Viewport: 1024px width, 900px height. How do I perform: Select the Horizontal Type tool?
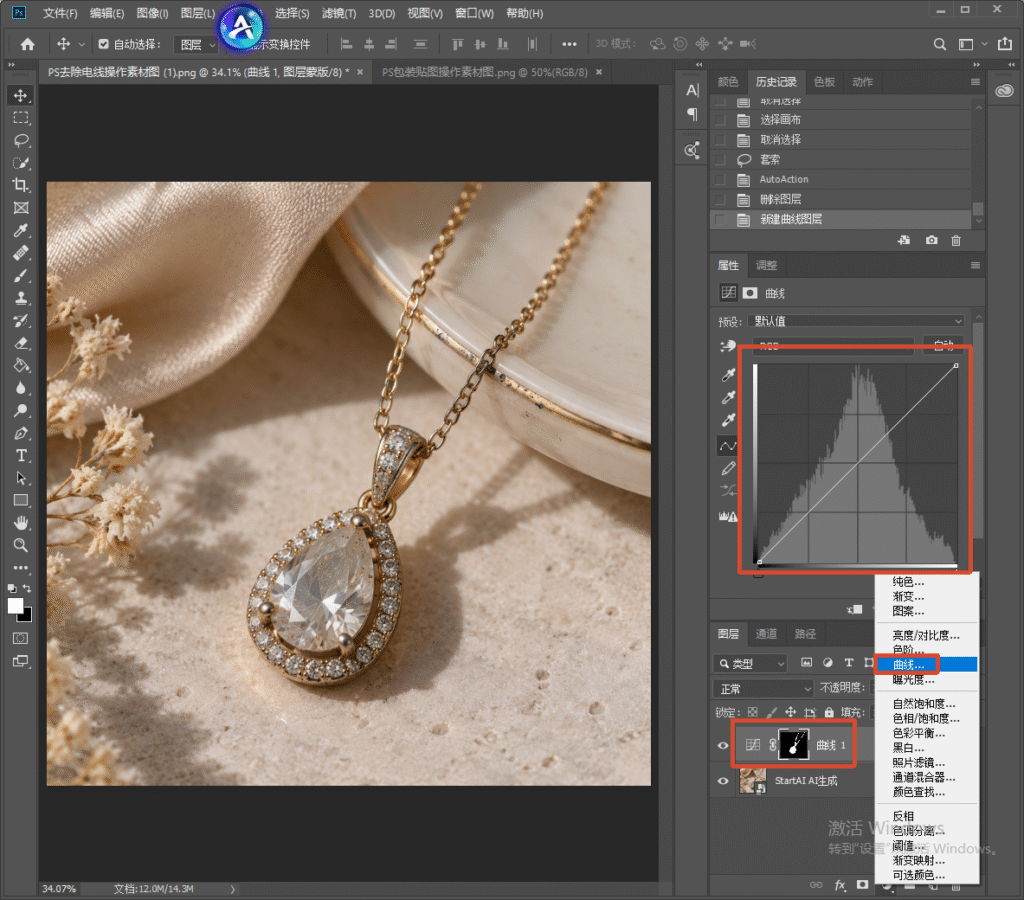(21, 455)
